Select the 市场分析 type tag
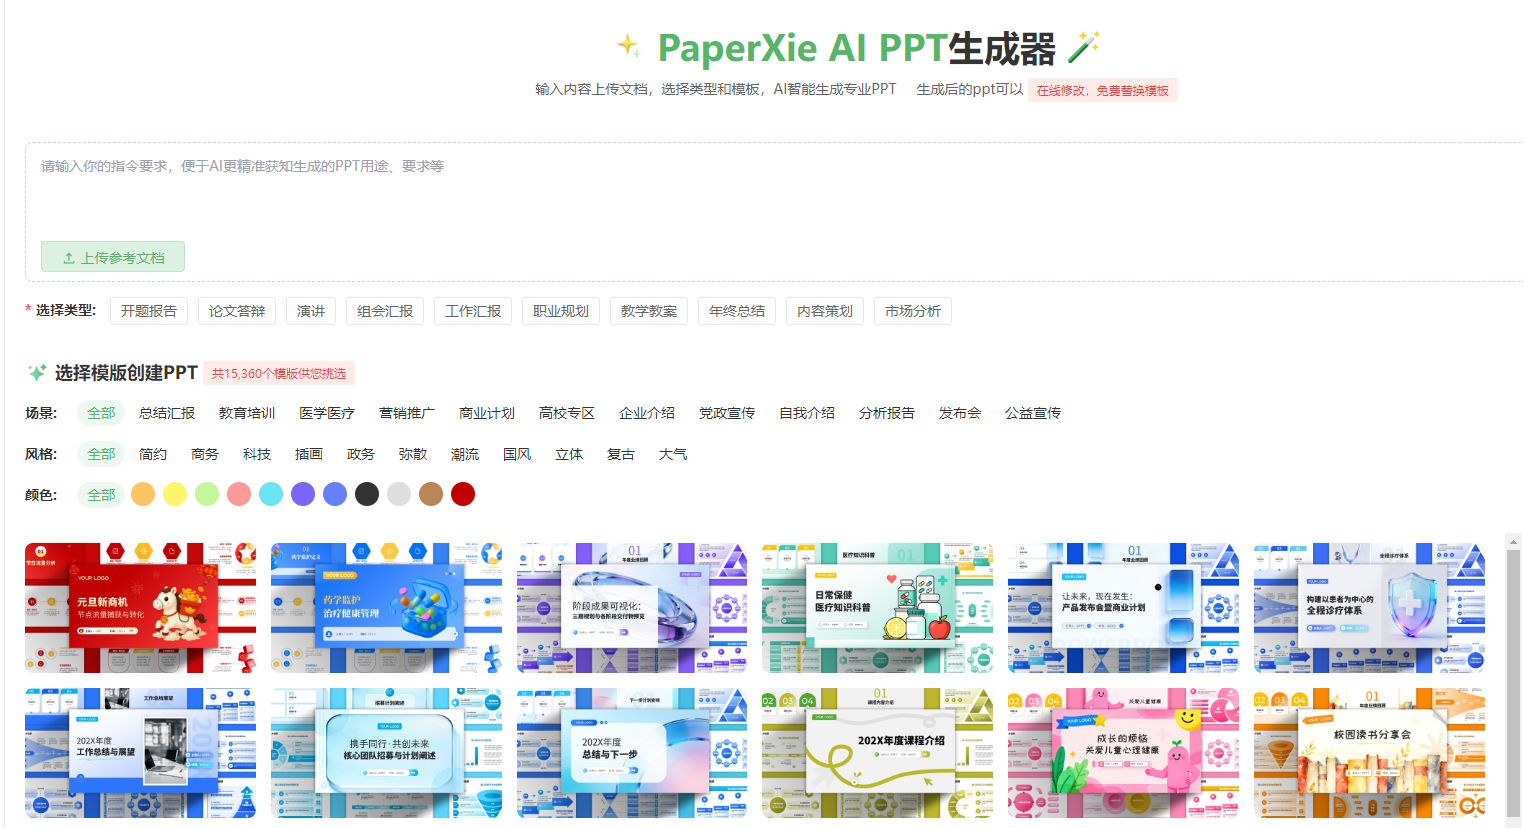Screen dimensions: 1524x828 point(913,311)
